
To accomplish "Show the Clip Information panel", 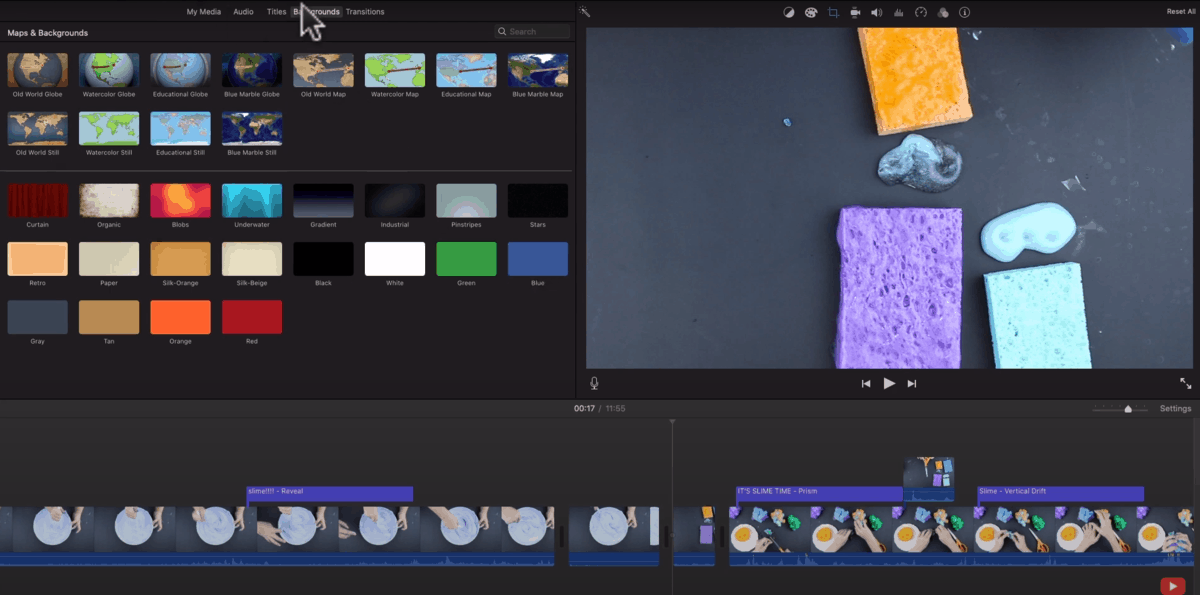I will point(963,12).
